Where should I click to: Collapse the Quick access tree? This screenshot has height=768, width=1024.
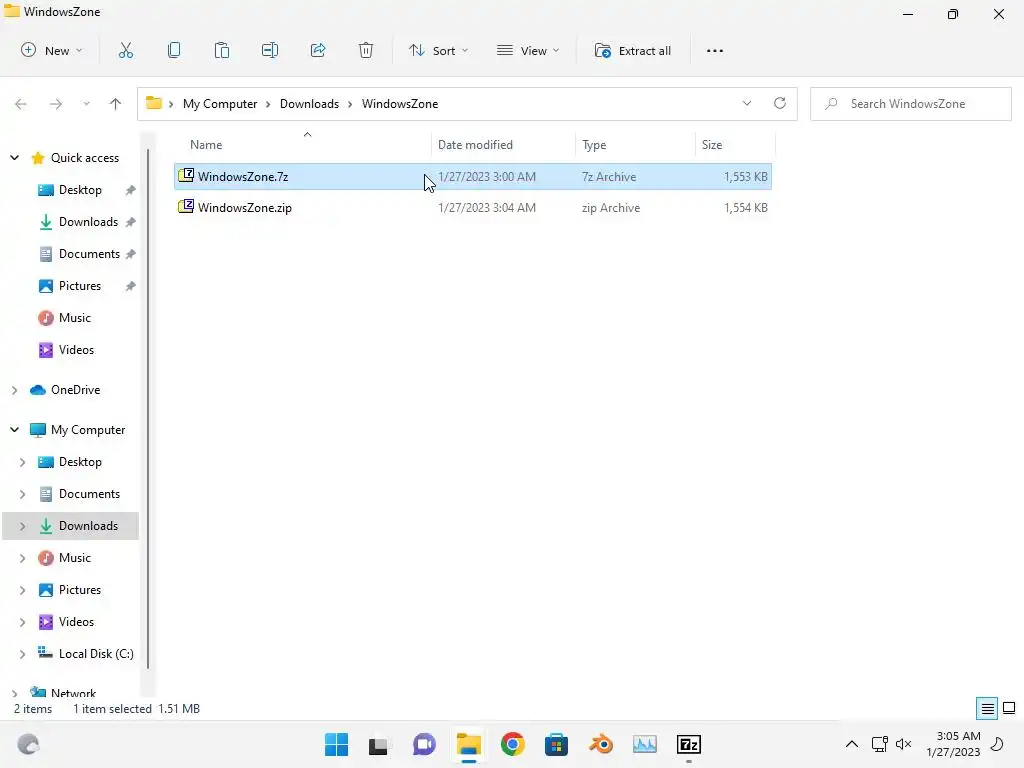pos(14,157)
